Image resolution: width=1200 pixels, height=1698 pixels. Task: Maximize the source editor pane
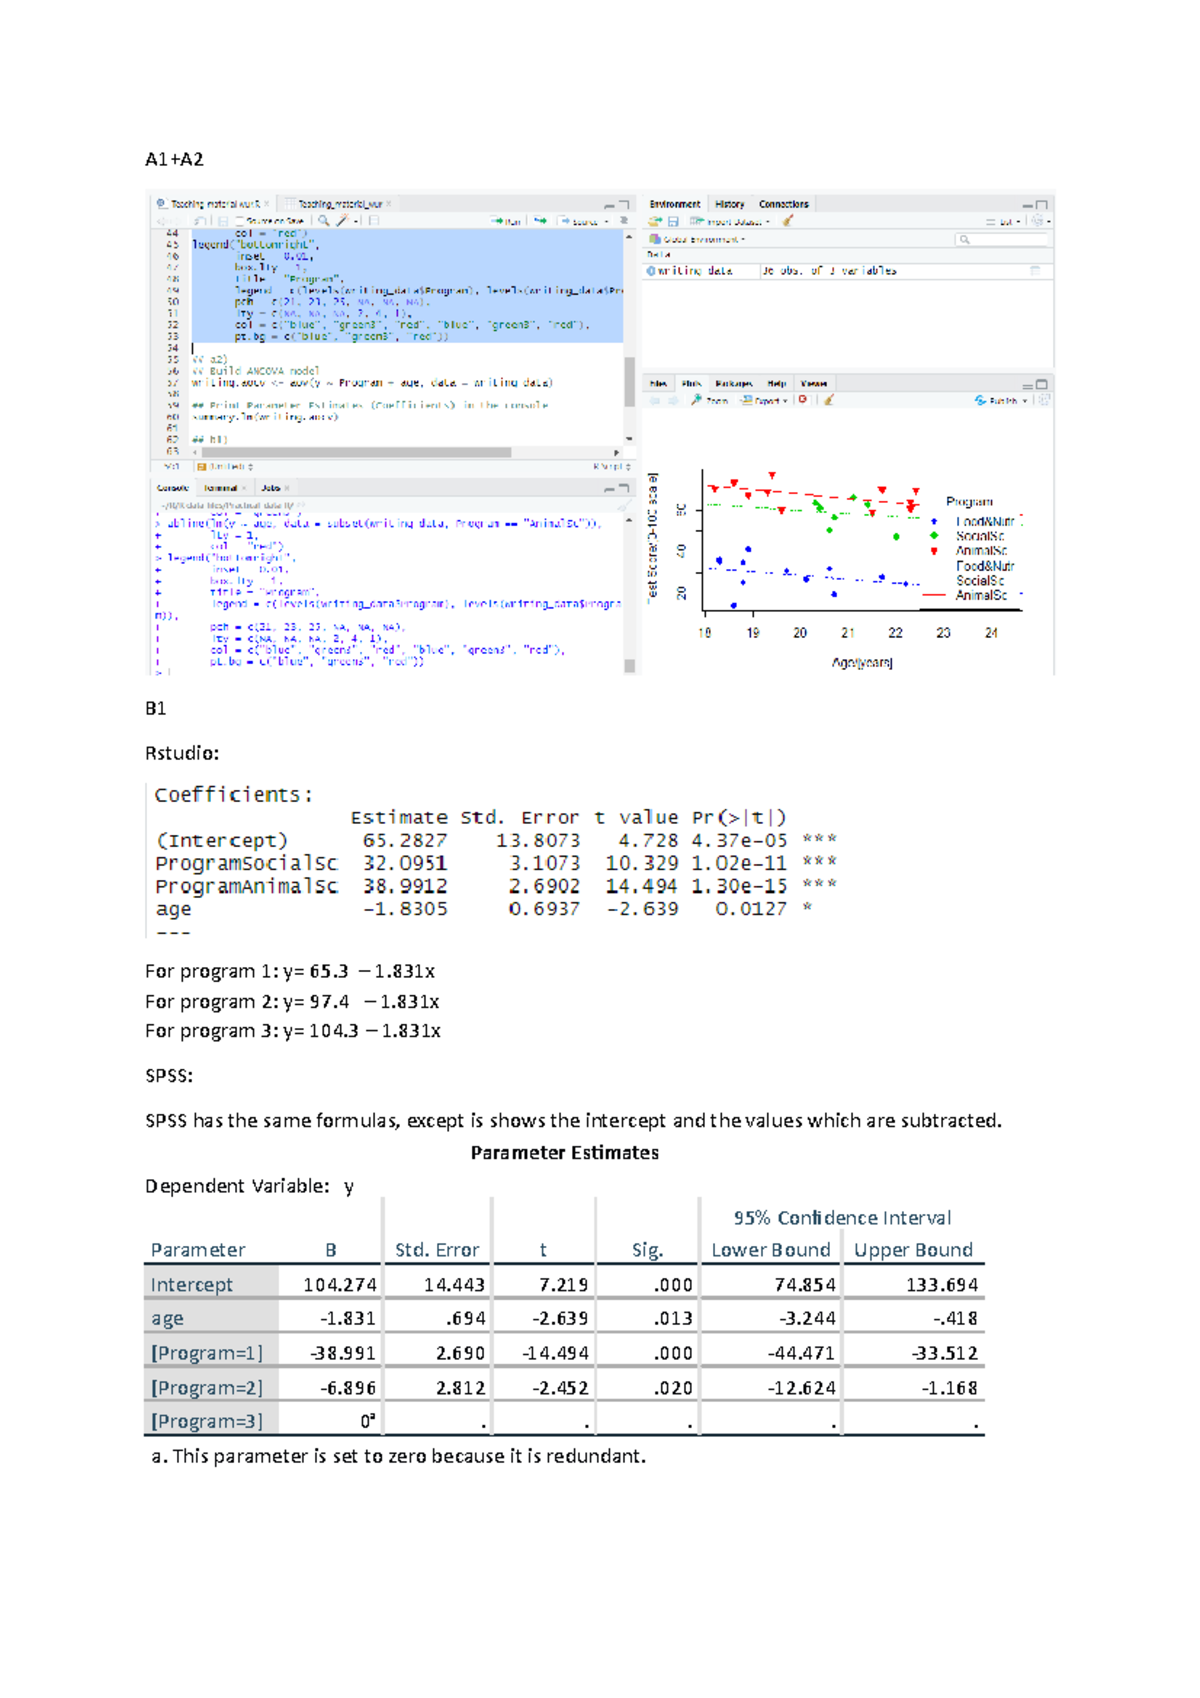(624, 205)
